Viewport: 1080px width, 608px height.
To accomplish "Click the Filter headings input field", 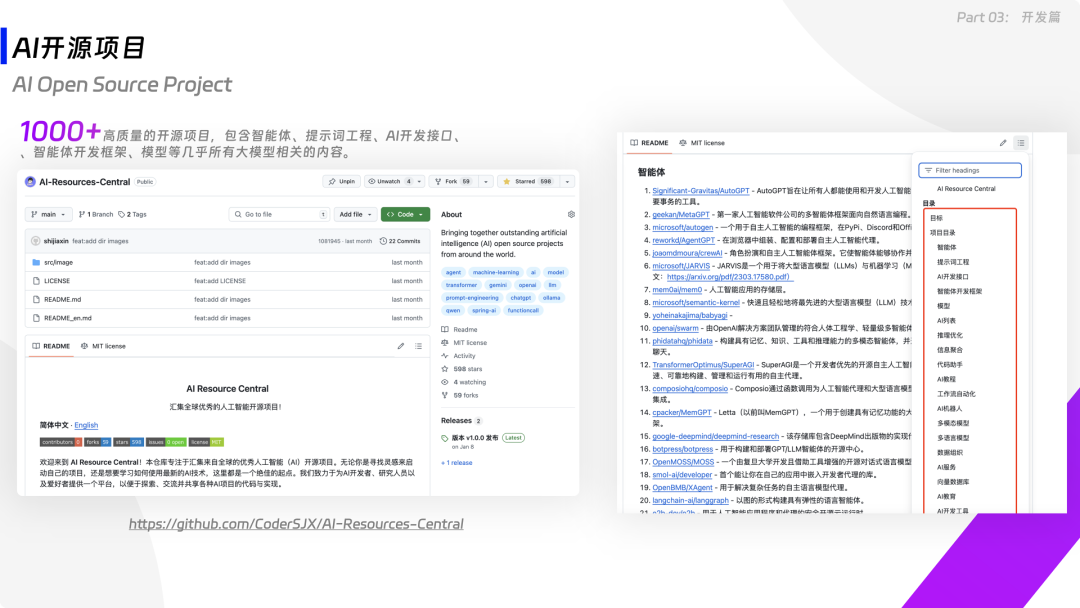I will tap(970, 170).
